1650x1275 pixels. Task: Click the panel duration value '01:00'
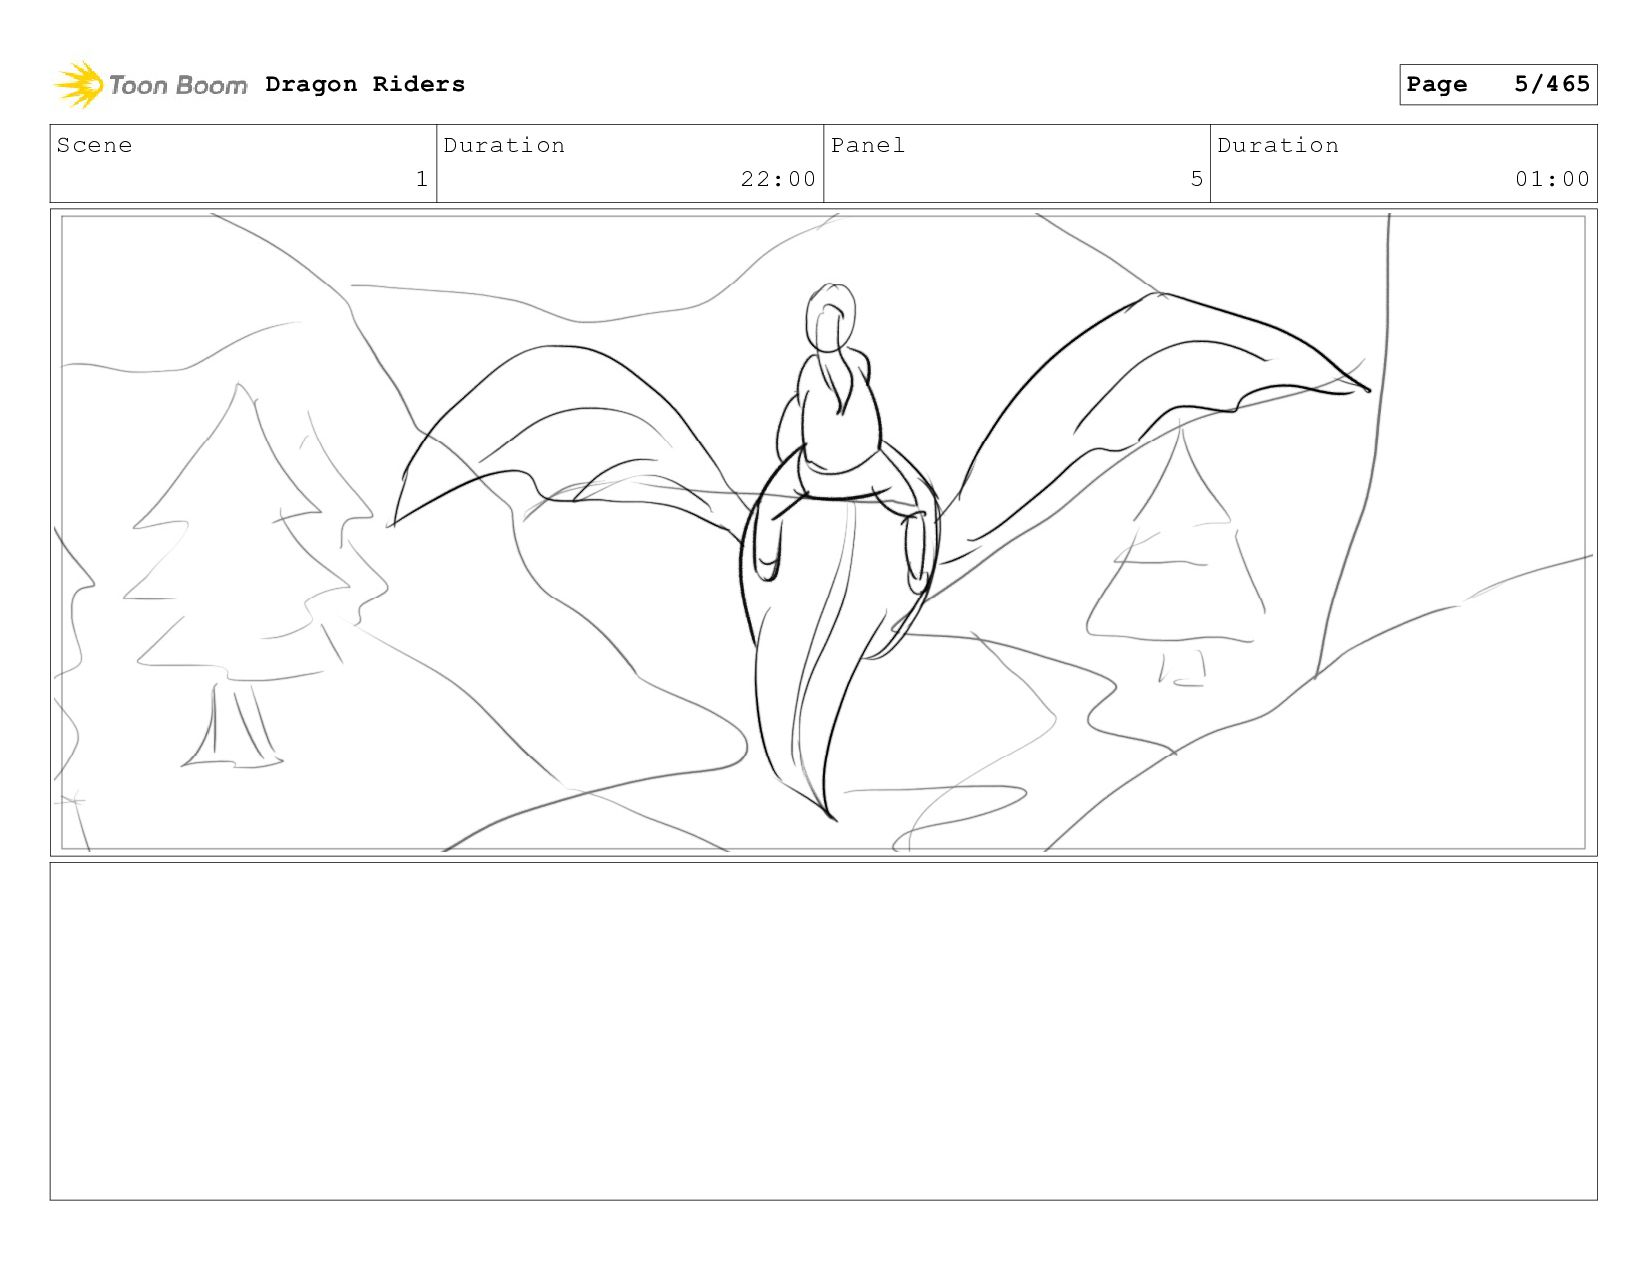[1552, 179]
